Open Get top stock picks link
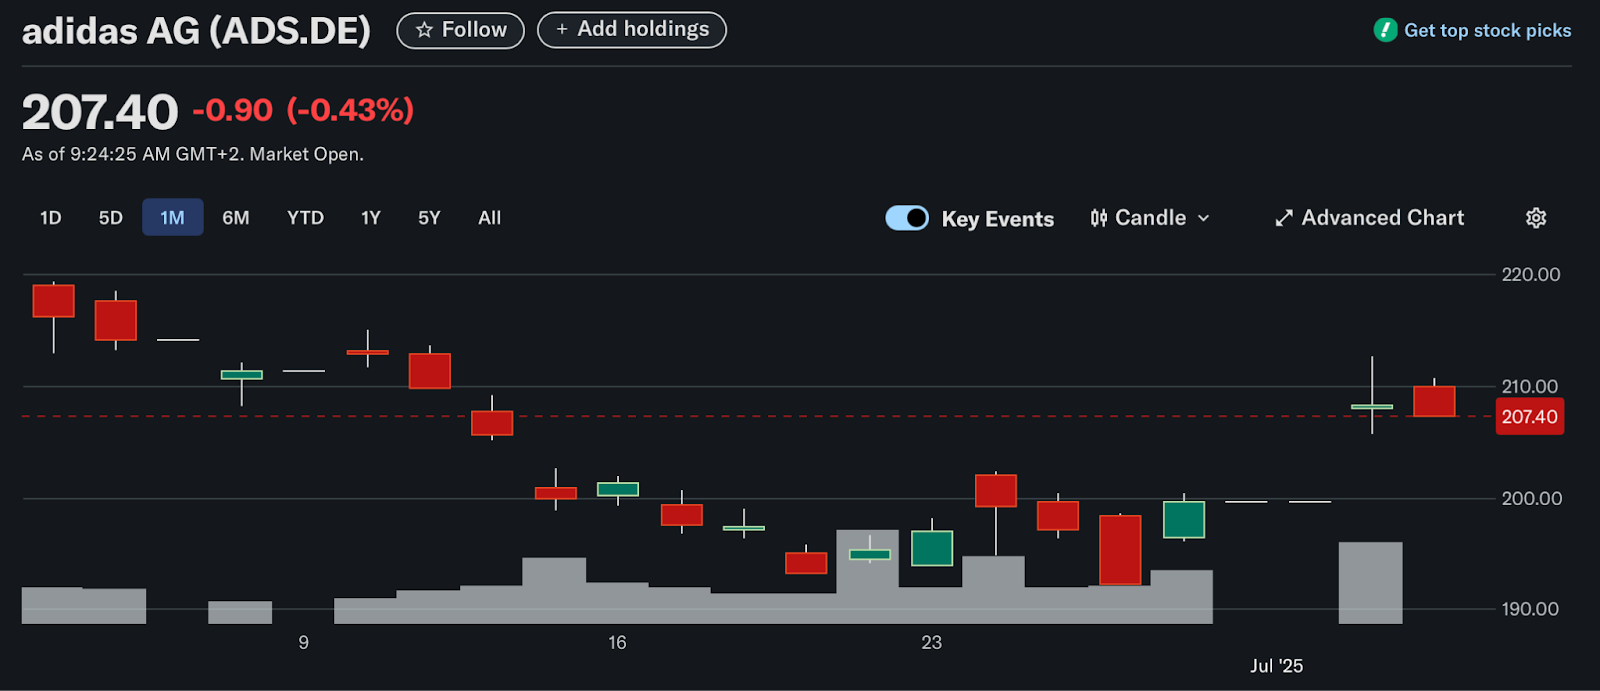The height and width of the screenshot is (691, 1600). (1487, 30)
